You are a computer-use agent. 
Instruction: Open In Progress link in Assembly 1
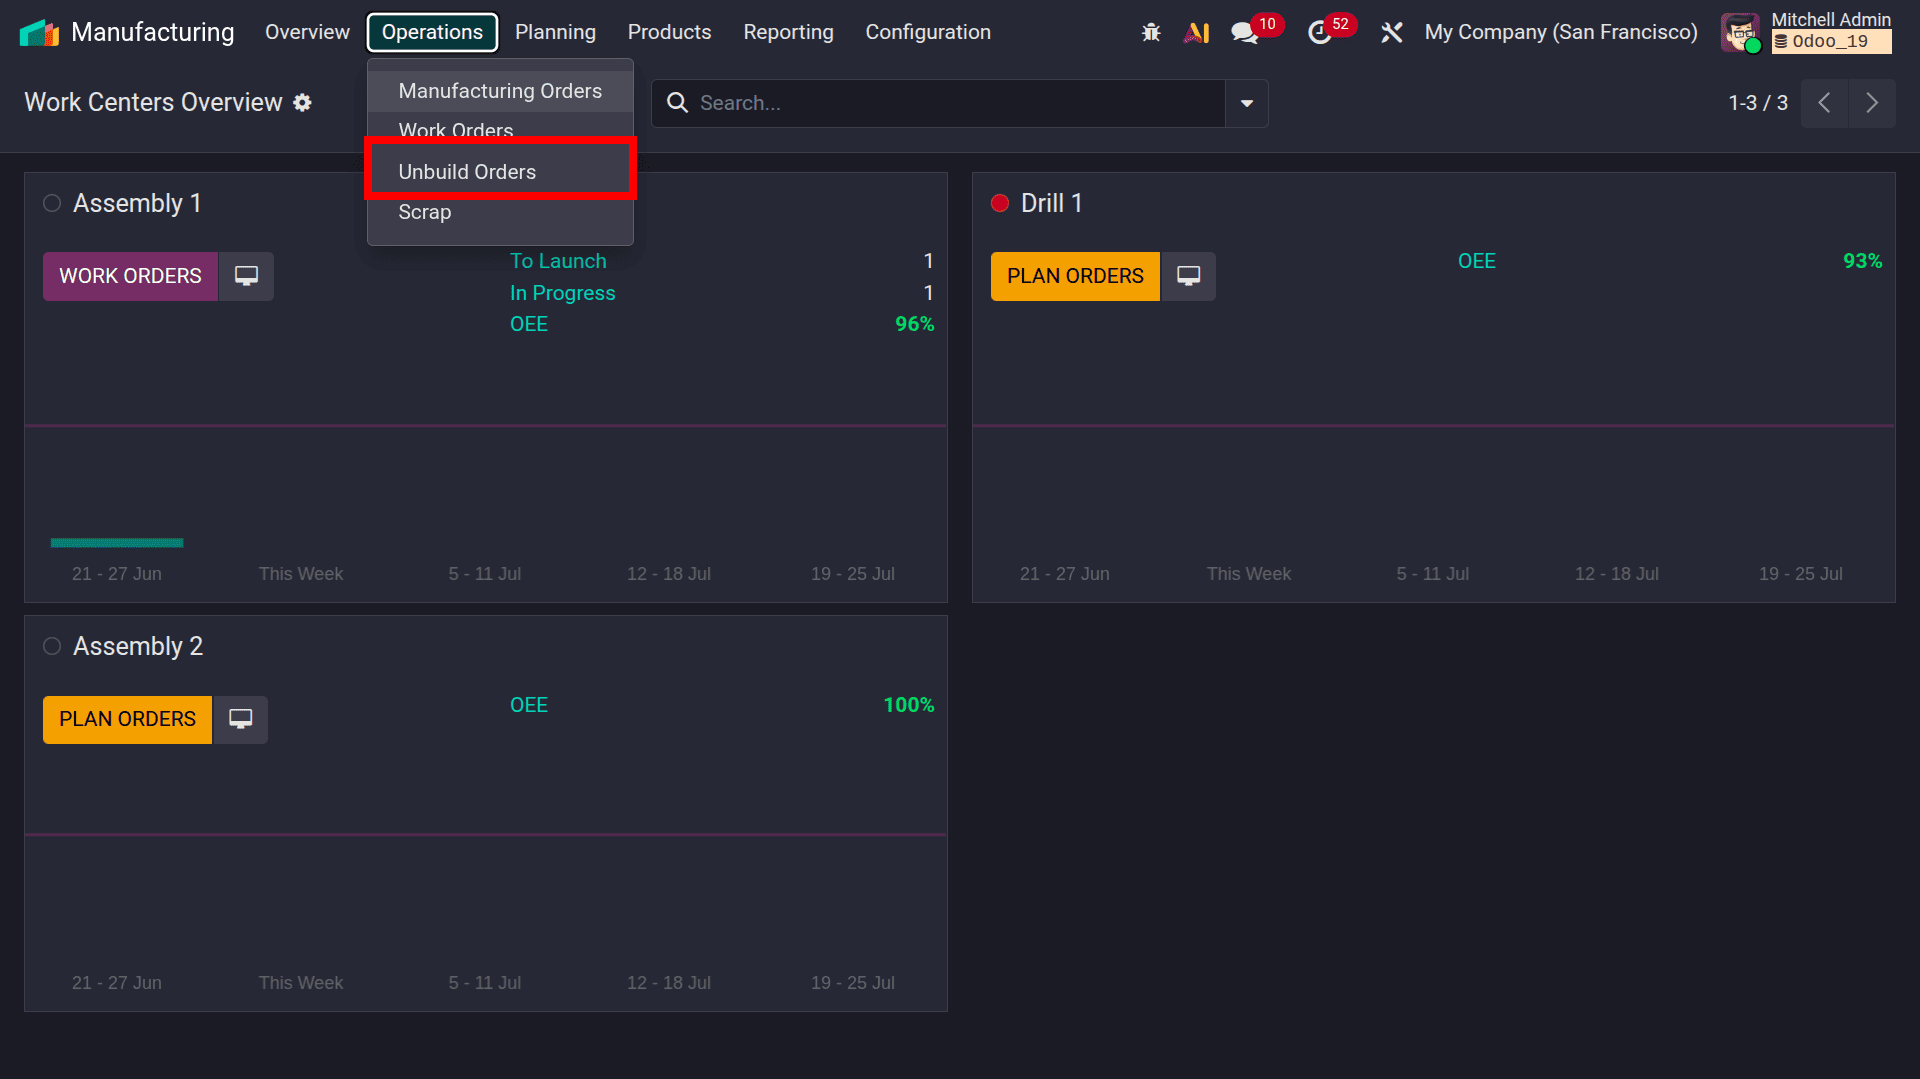point(562,293)
